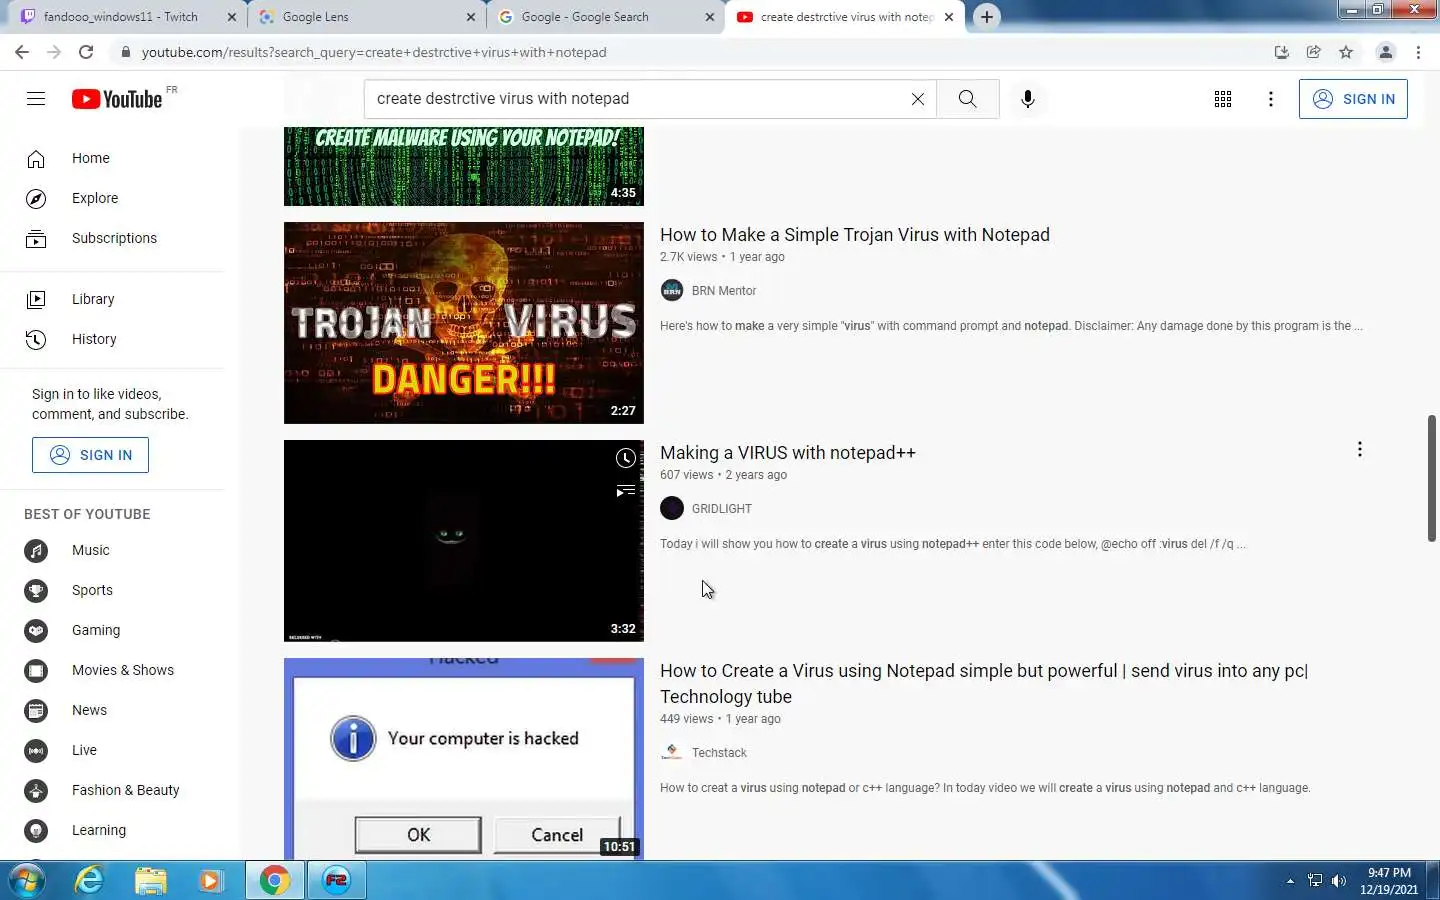The image size is (1440, 900).
Task: Open a new browser tab
Action: [x=987, y=17]
